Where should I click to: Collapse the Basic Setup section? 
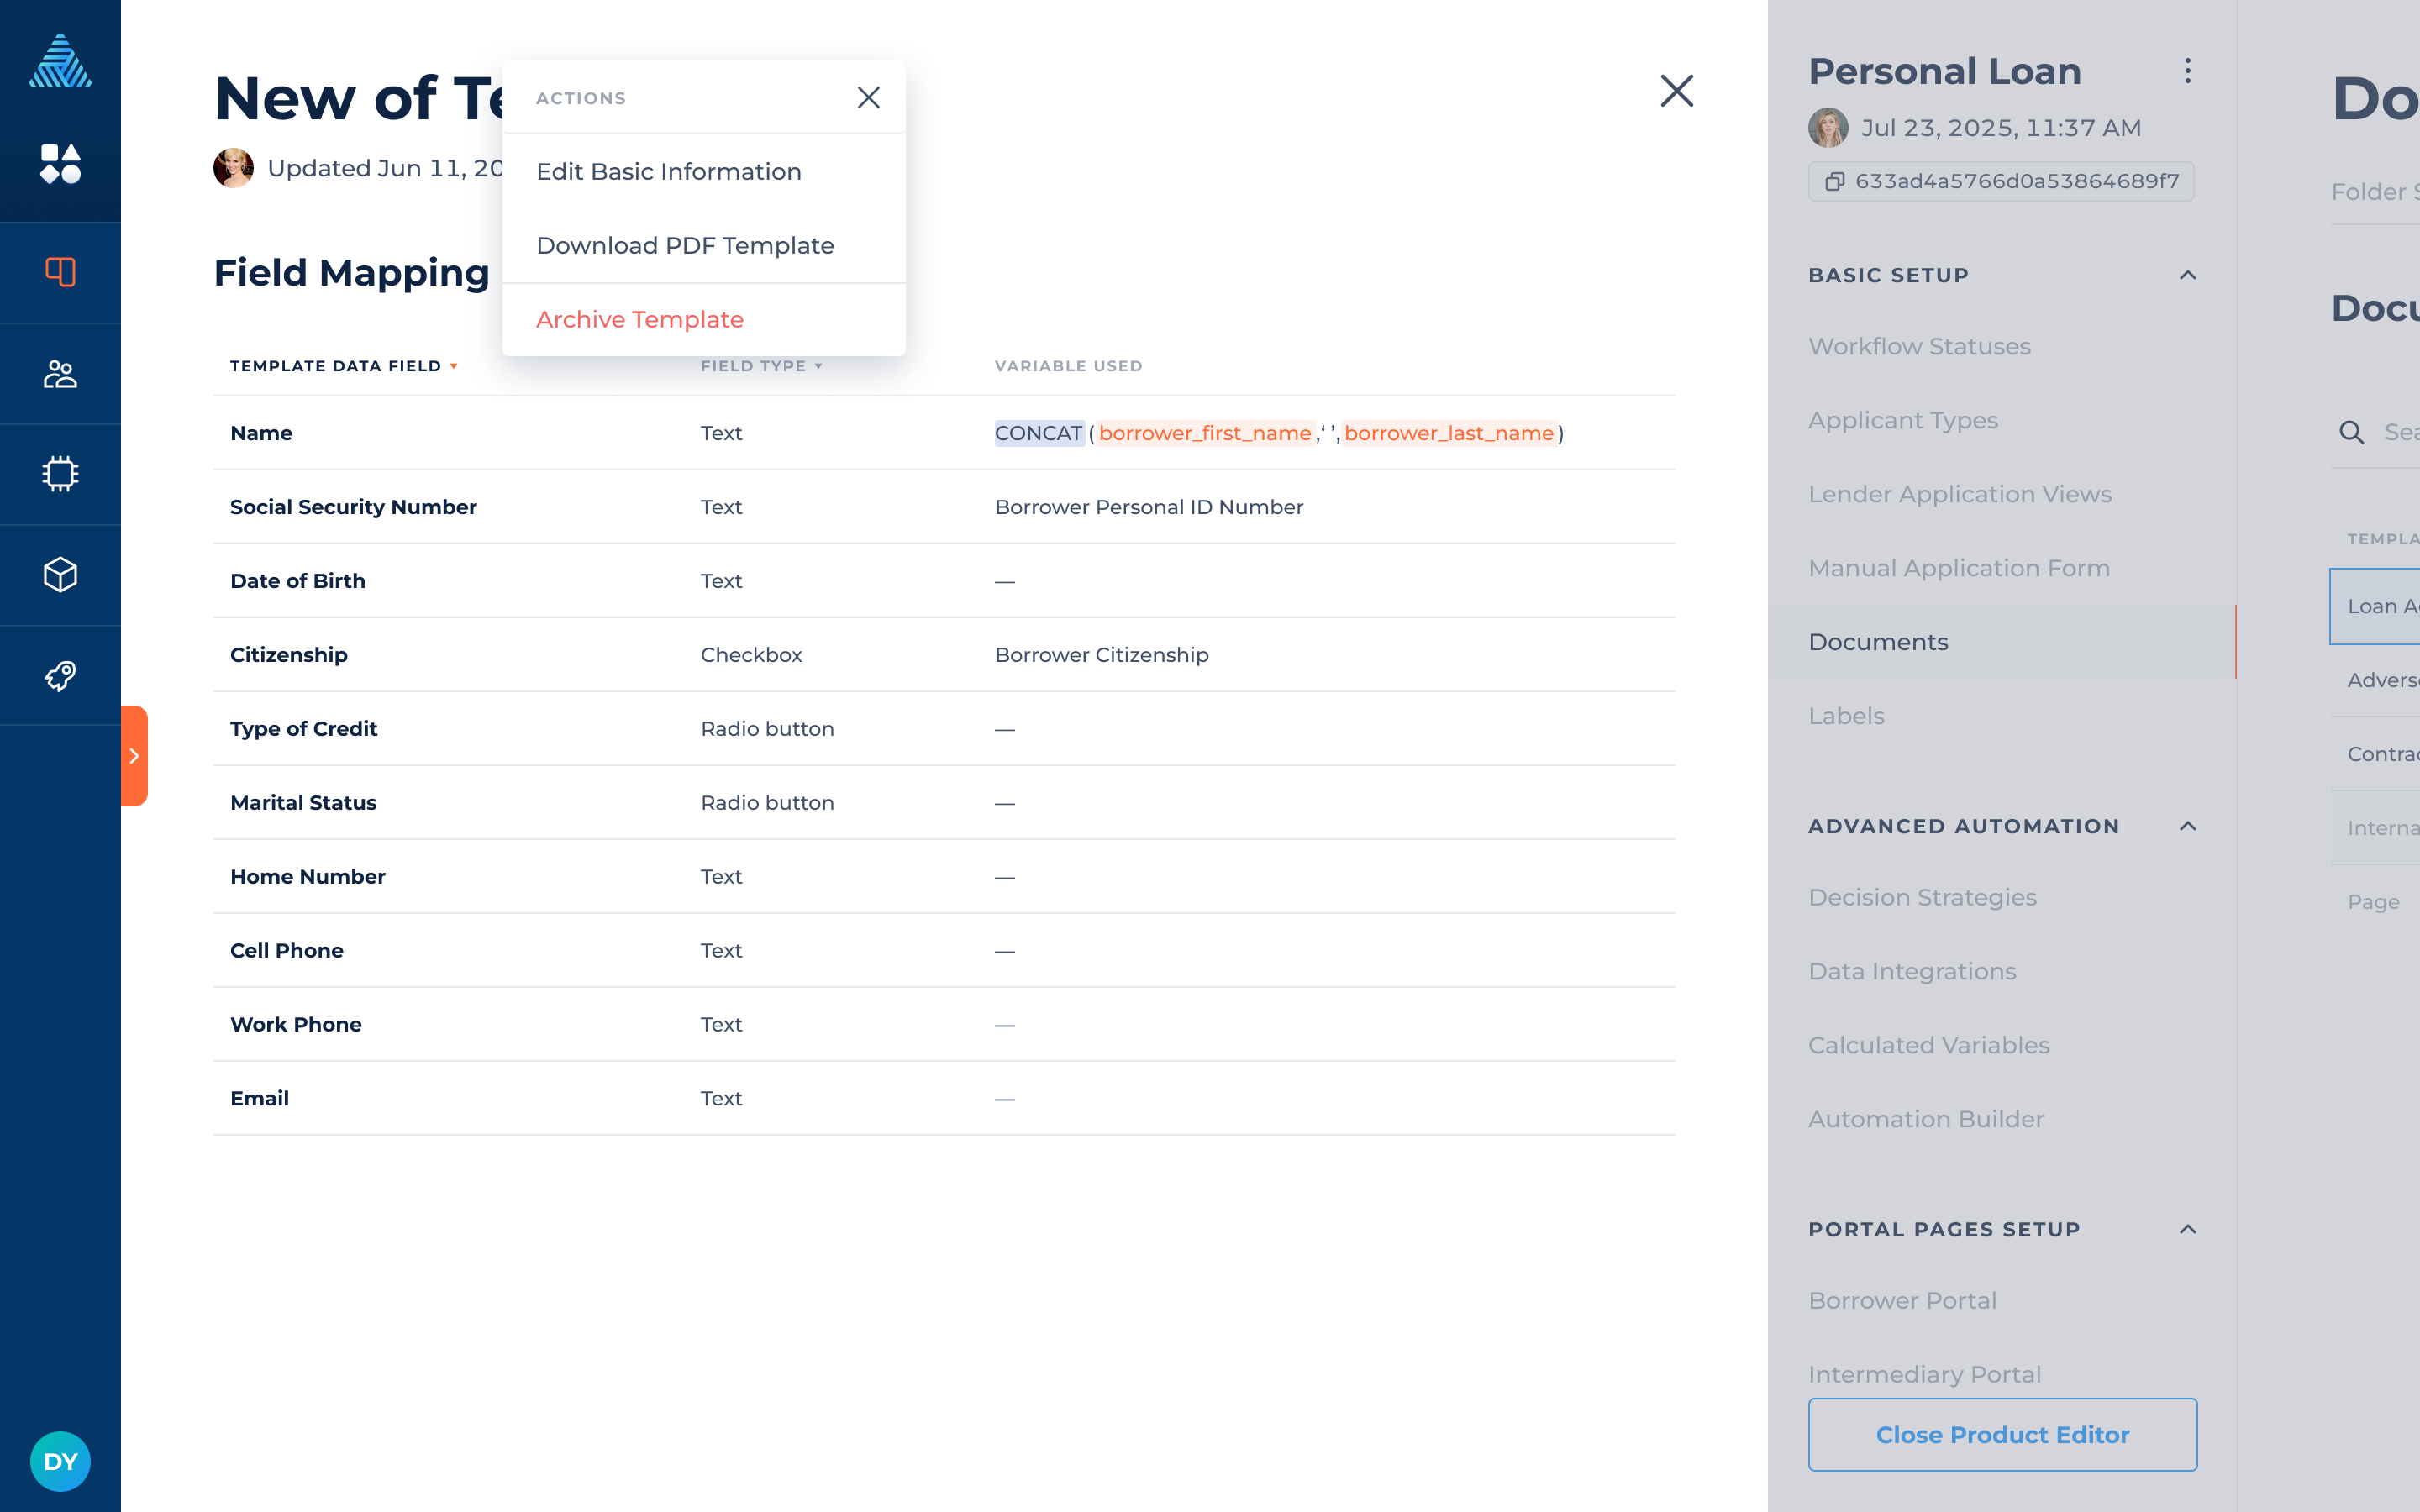pyautogui.click(x=2187, y=275)
